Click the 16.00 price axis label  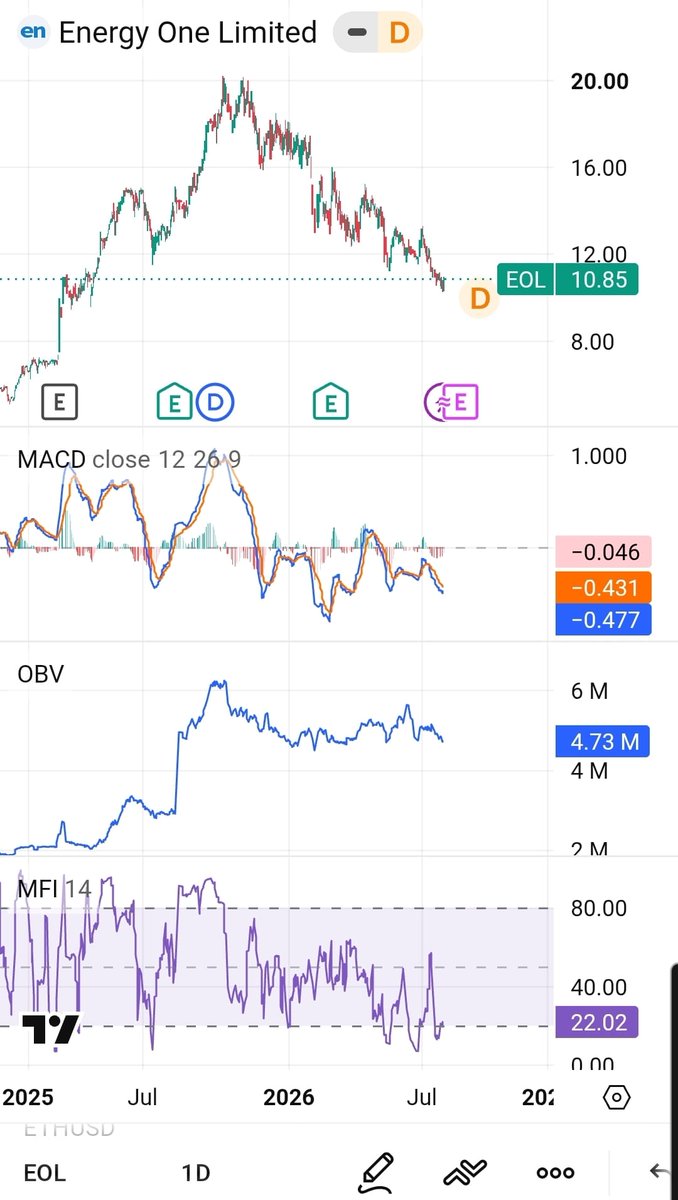tap(599, 168)
